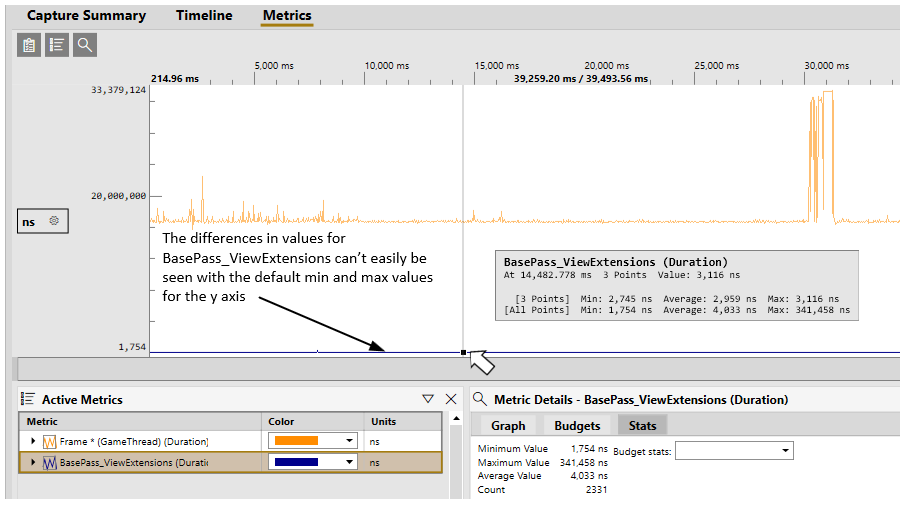
Task: Click the Units column header
Action: (x=403, y=422)
